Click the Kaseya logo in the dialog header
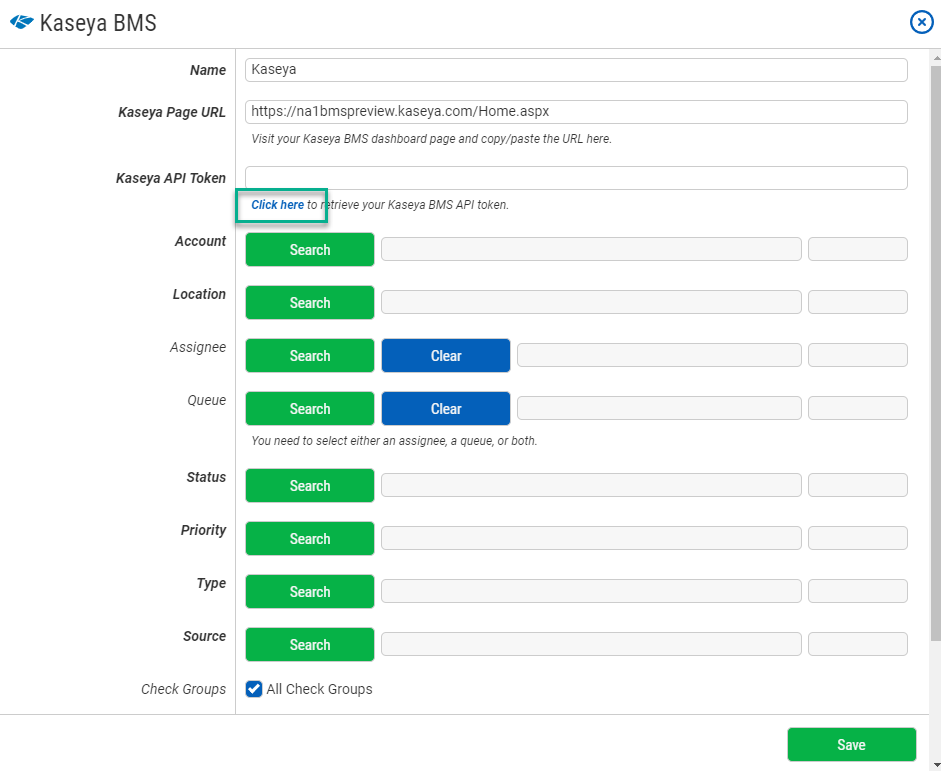Screen dimensions: 941x771 tap(20, 21)
